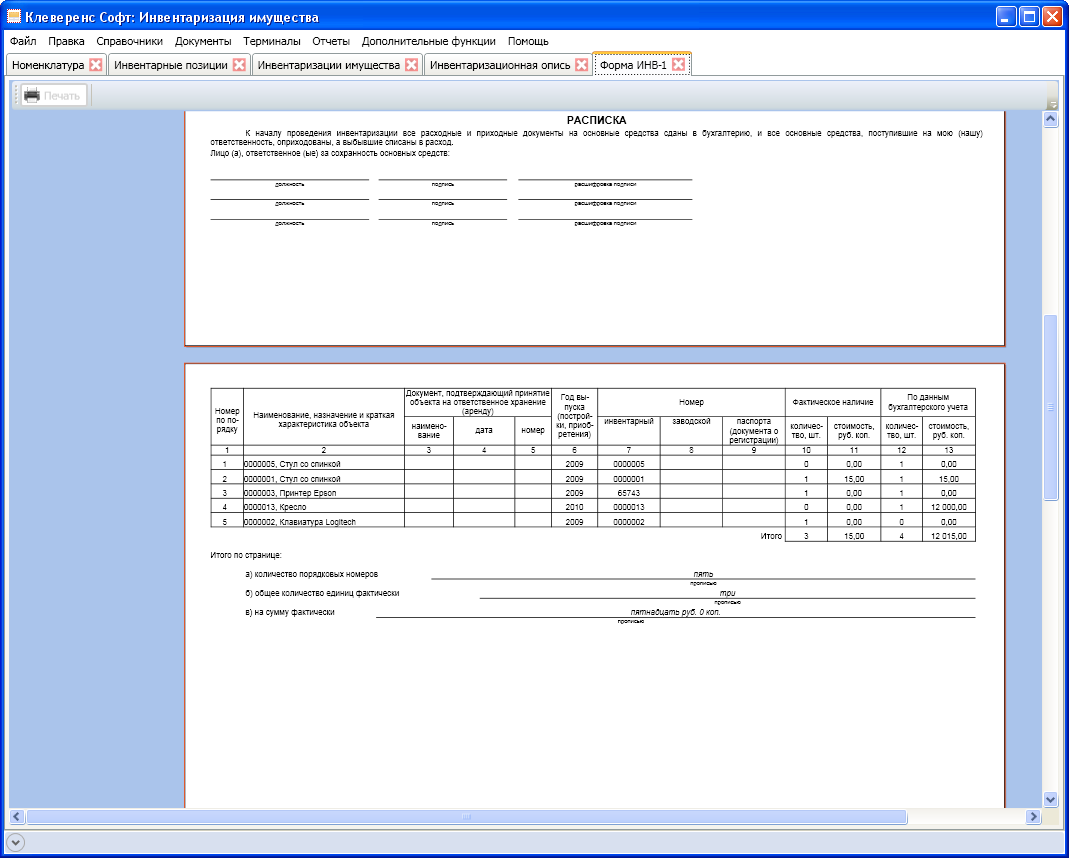Click 'По данным бухгалтерского учета' header
1069x858 pixels.
928,402
